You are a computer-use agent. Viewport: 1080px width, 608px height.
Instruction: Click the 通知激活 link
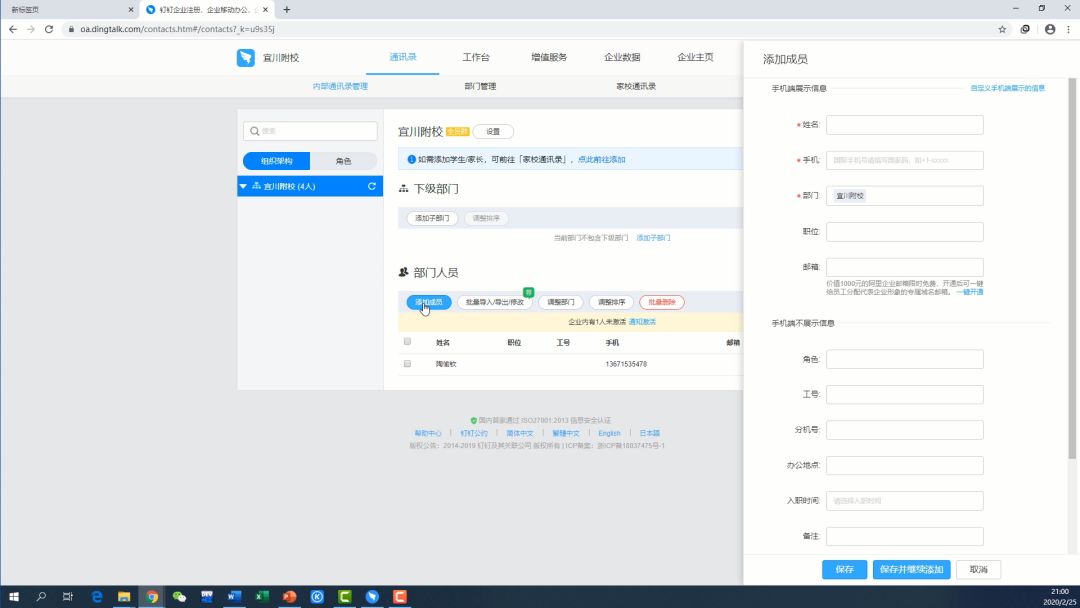pos(642,322)
